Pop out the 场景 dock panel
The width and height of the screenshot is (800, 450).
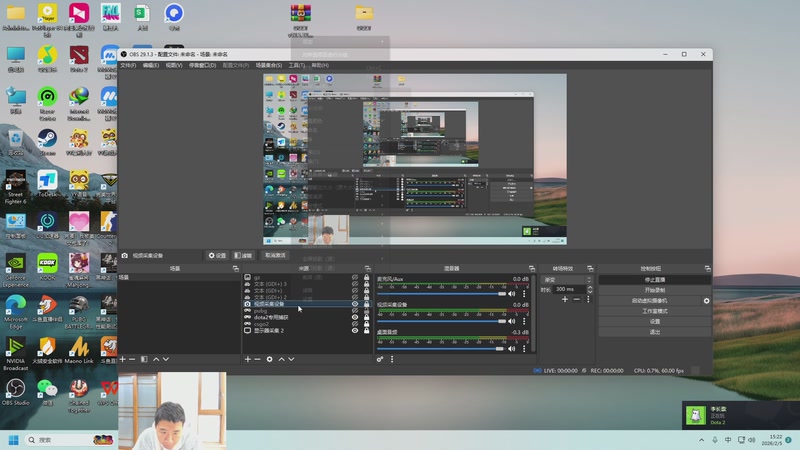pos(236,268)
